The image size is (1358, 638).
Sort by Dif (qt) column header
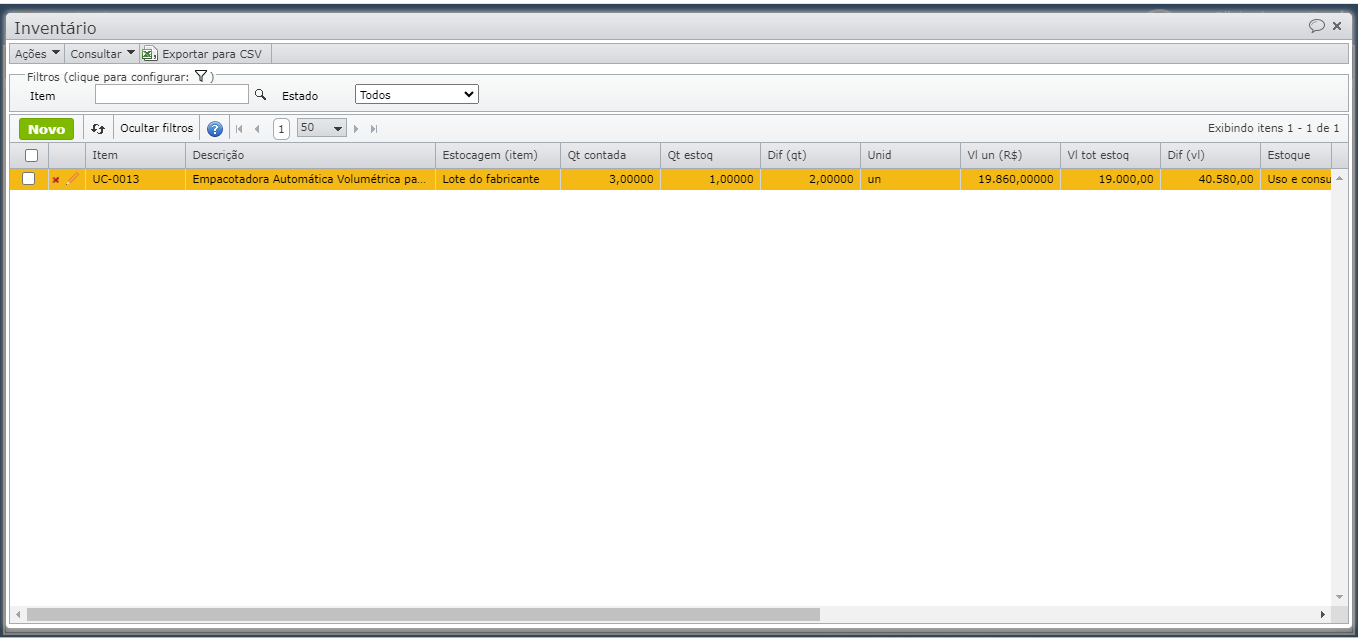[x=810, y=155]
